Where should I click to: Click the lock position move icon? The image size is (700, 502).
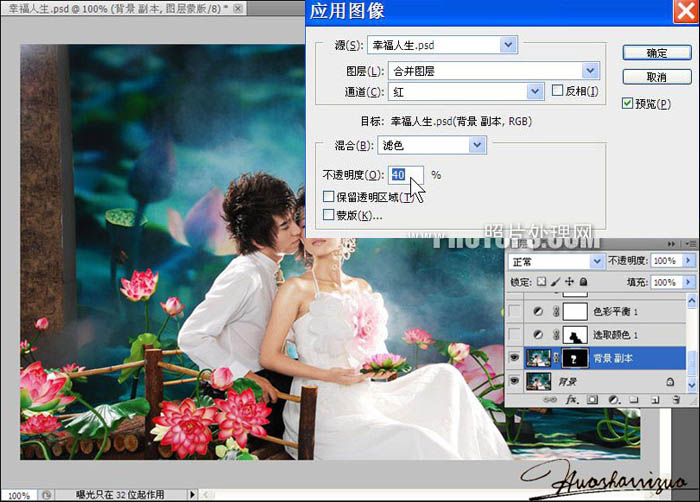point(569,282)
